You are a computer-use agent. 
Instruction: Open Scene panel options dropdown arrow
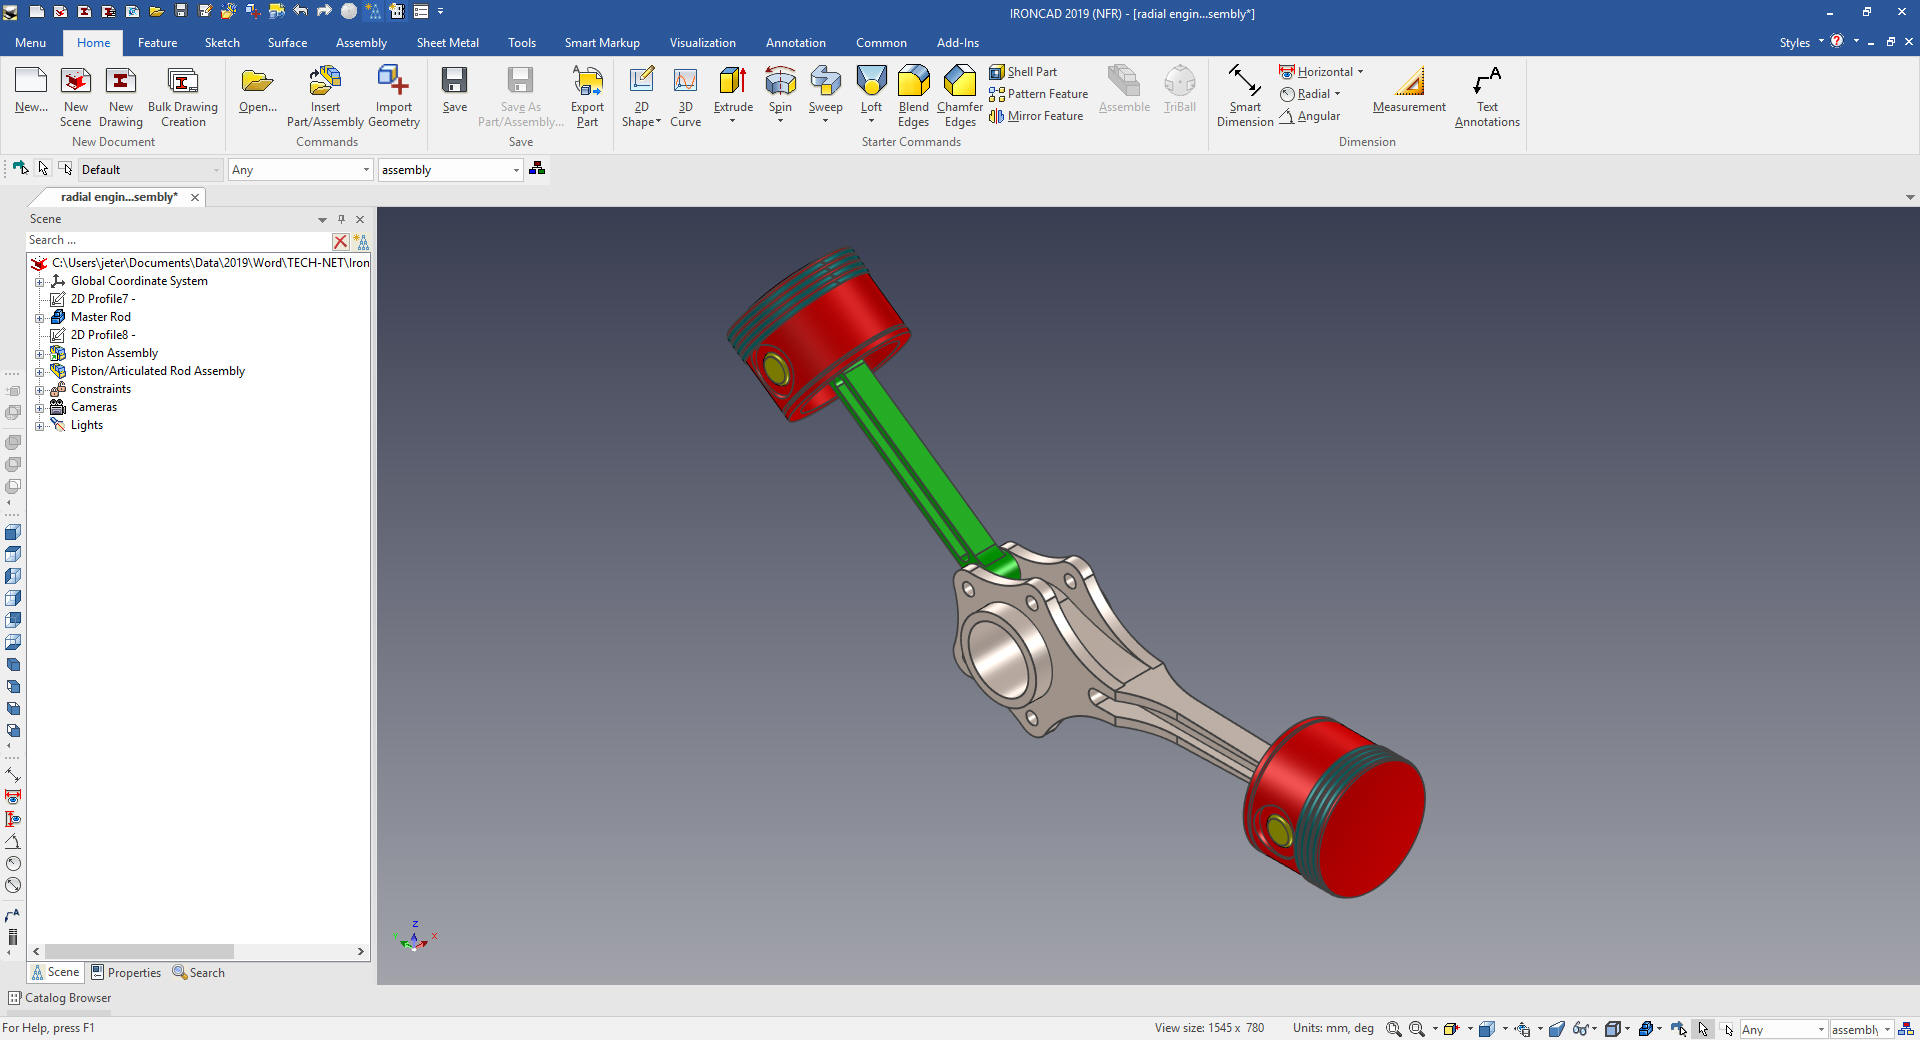322,219
